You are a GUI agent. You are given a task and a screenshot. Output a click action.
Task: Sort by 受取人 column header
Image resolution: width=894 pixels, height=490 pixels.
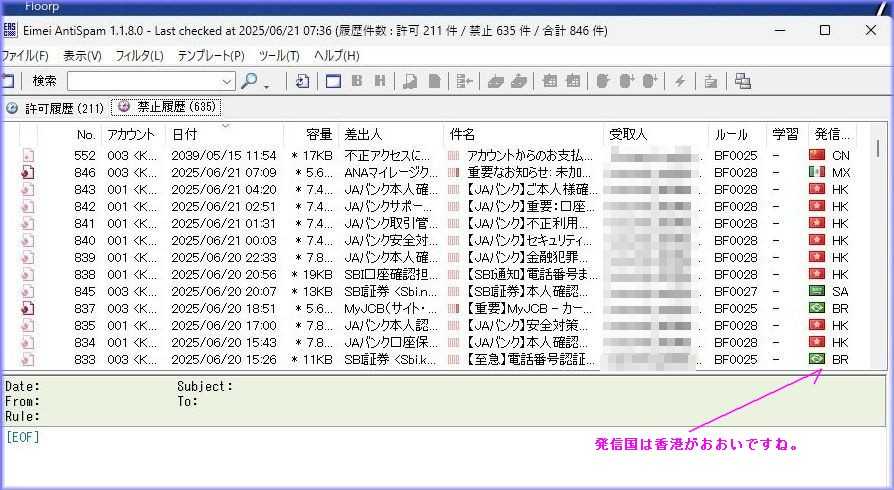click(x=656, y=135)
